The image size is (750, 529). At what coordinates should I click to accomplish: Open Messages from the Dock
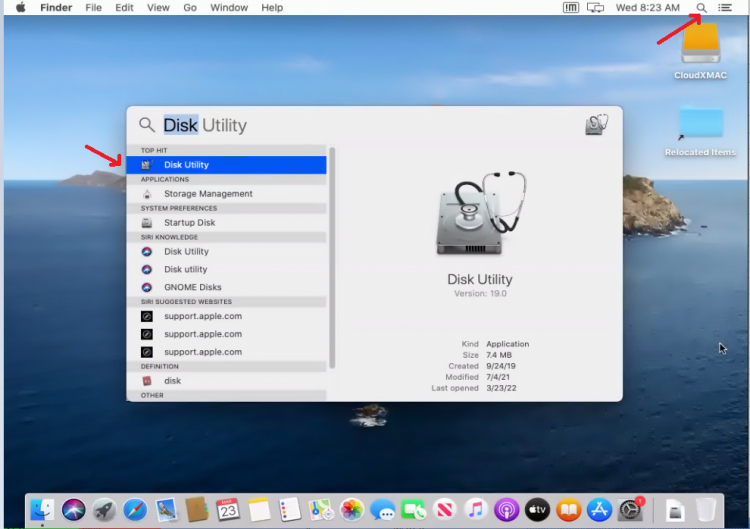(x=383, y=509)
